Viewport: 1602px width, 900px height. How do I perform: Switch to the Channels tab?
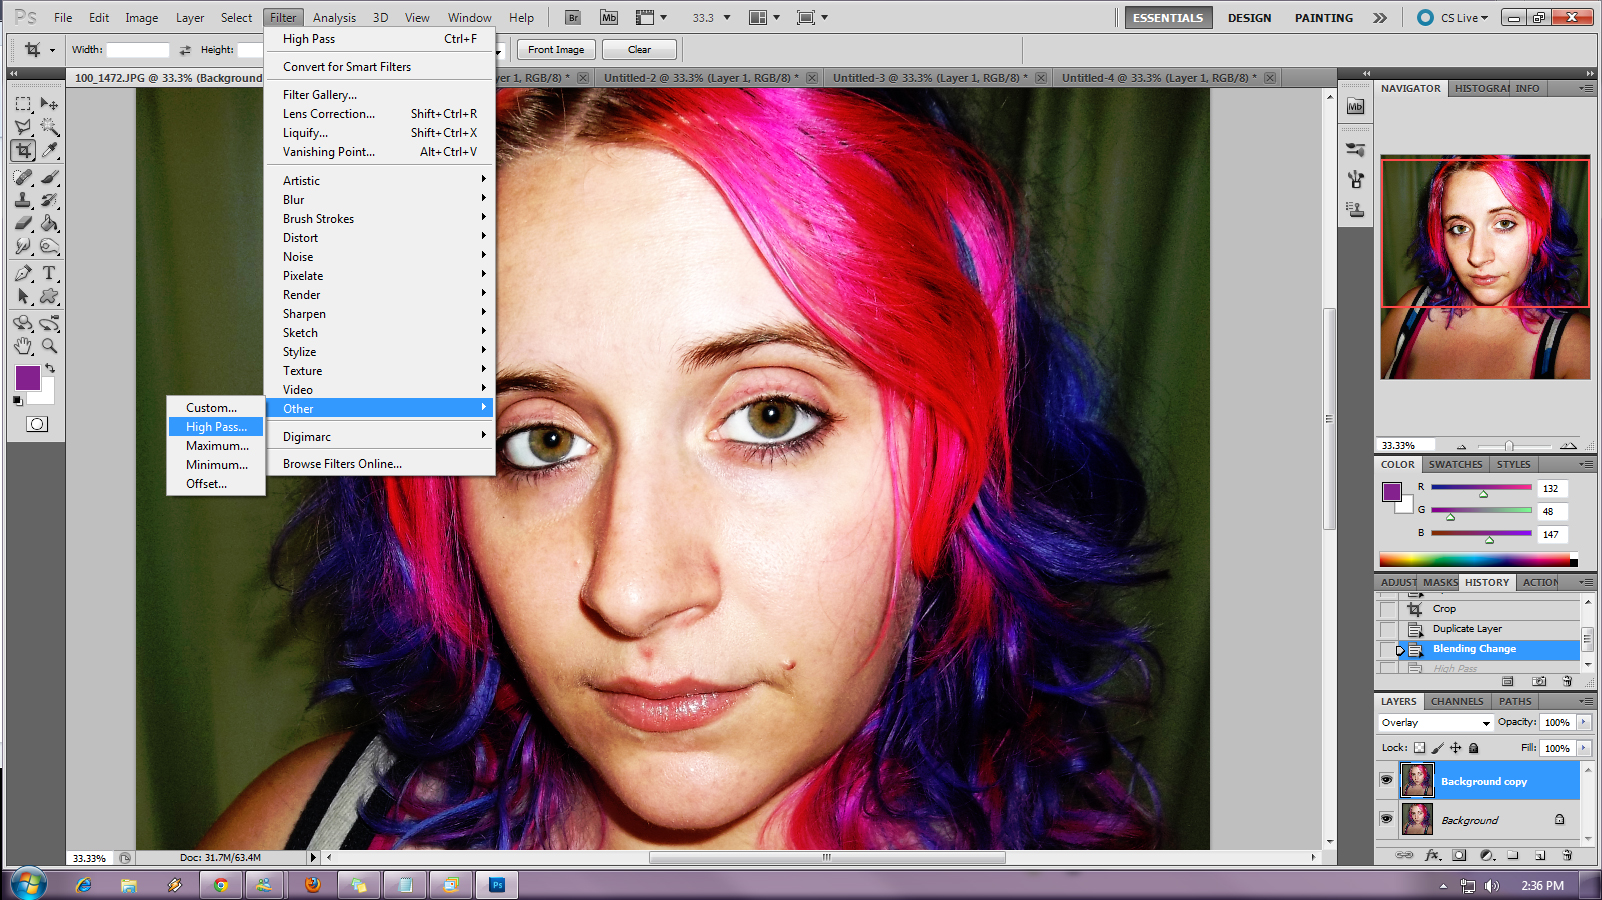tap(1456, 702)
